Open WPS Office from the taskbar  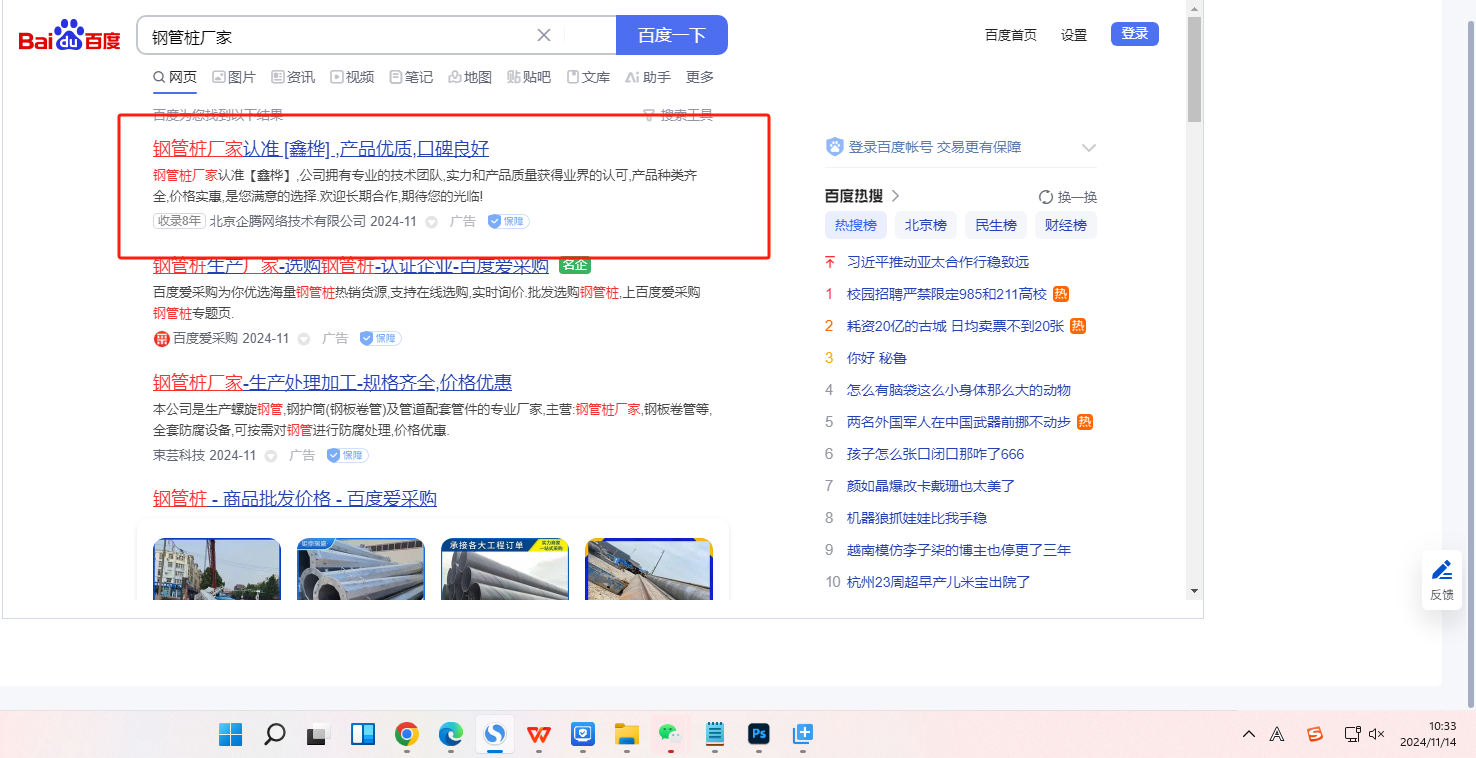[x=539, y=735]
